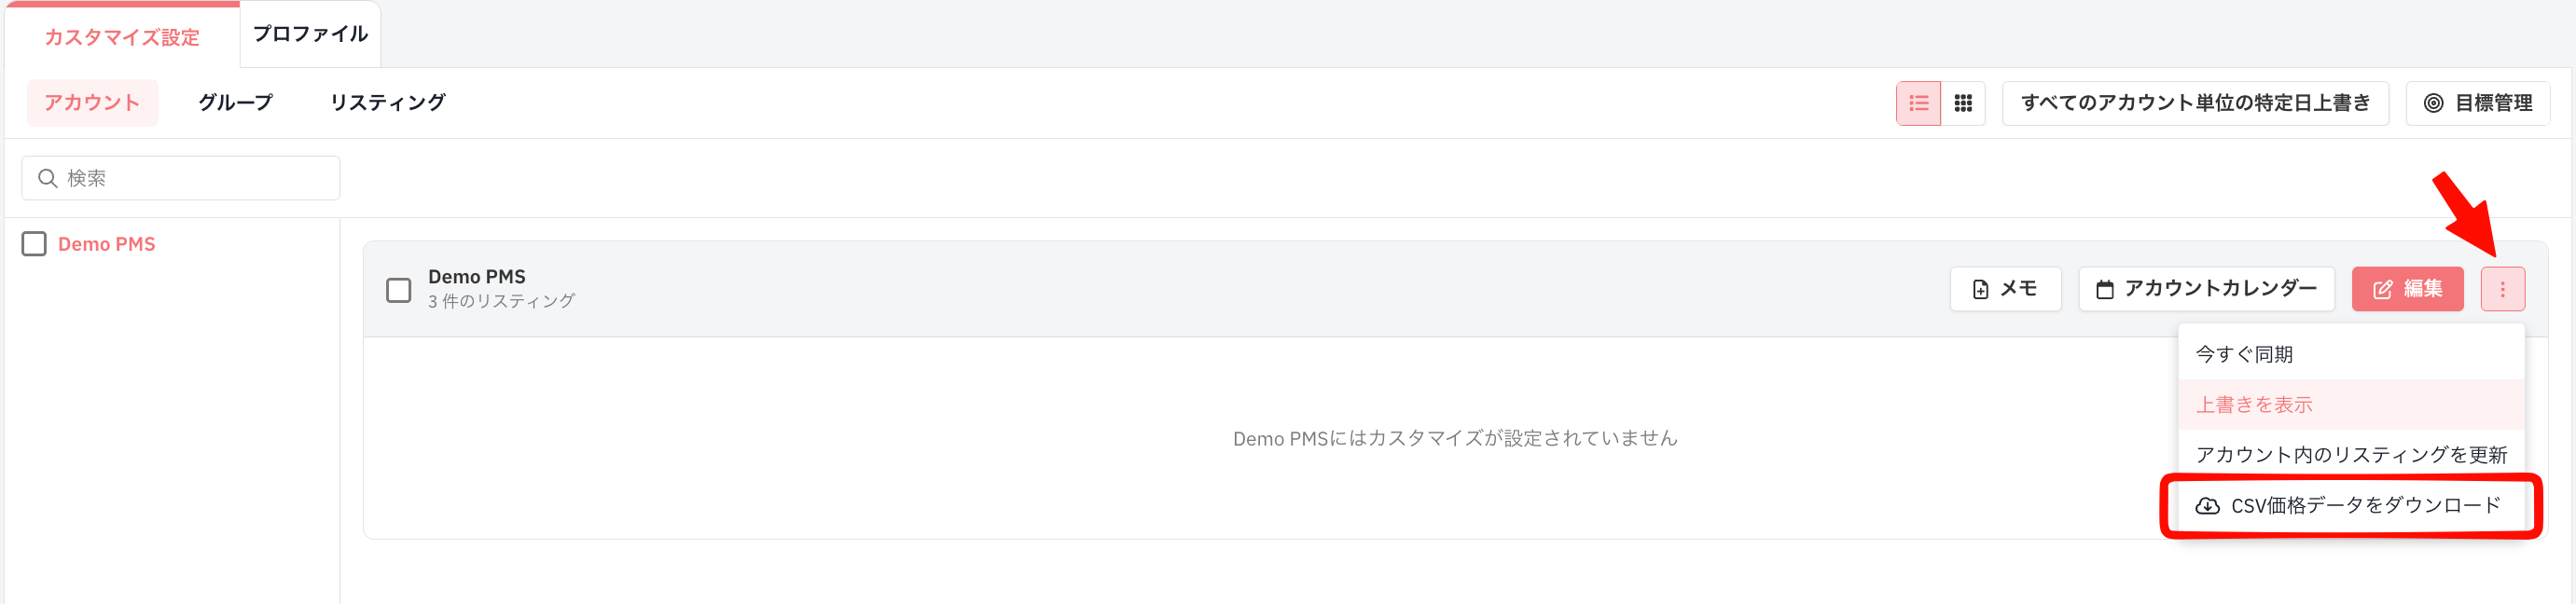Open the プロファイル tab
This screenshot has width=2576, height=604.
310,34
